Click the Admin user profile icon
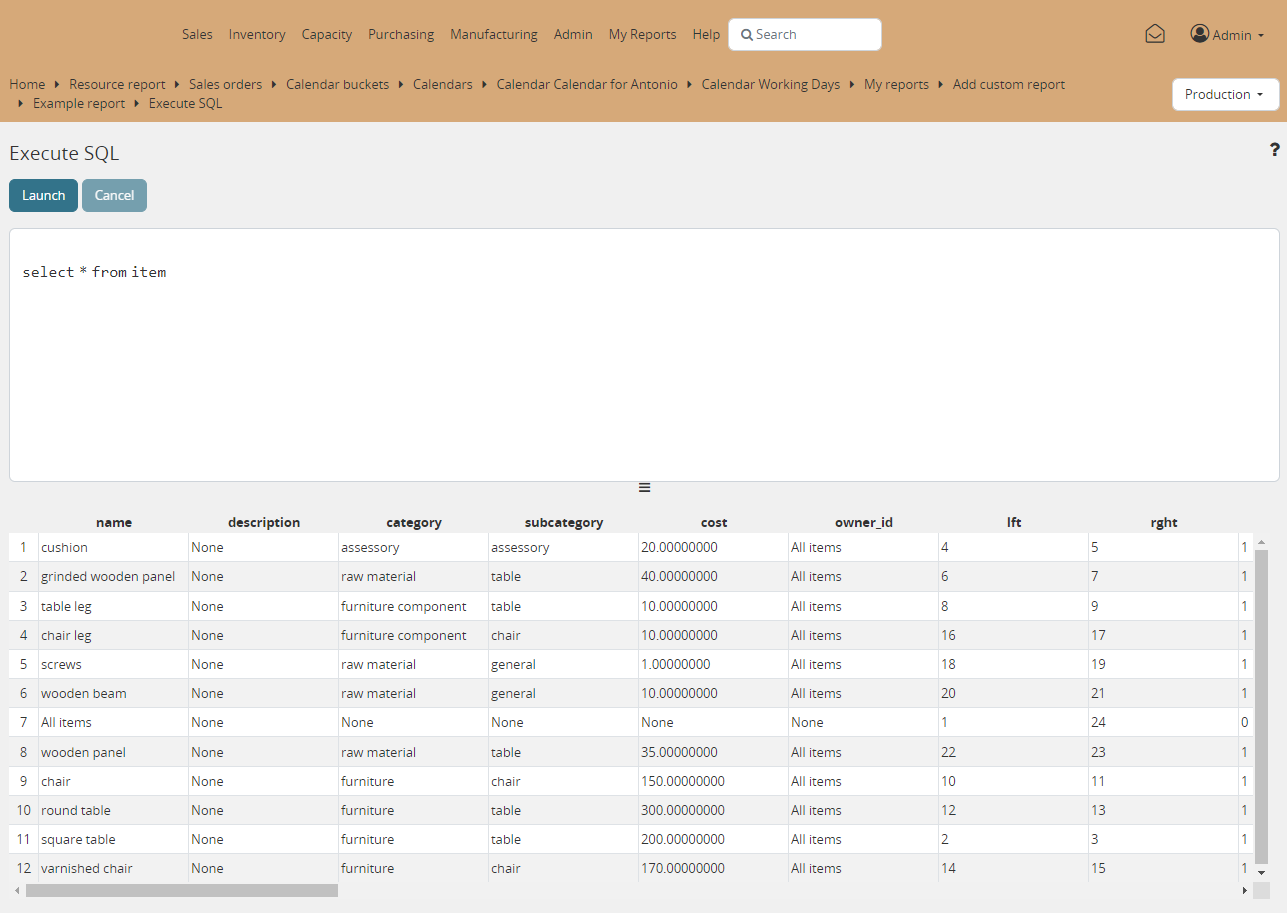1287x913 pixels. (x=1200, y=33)
